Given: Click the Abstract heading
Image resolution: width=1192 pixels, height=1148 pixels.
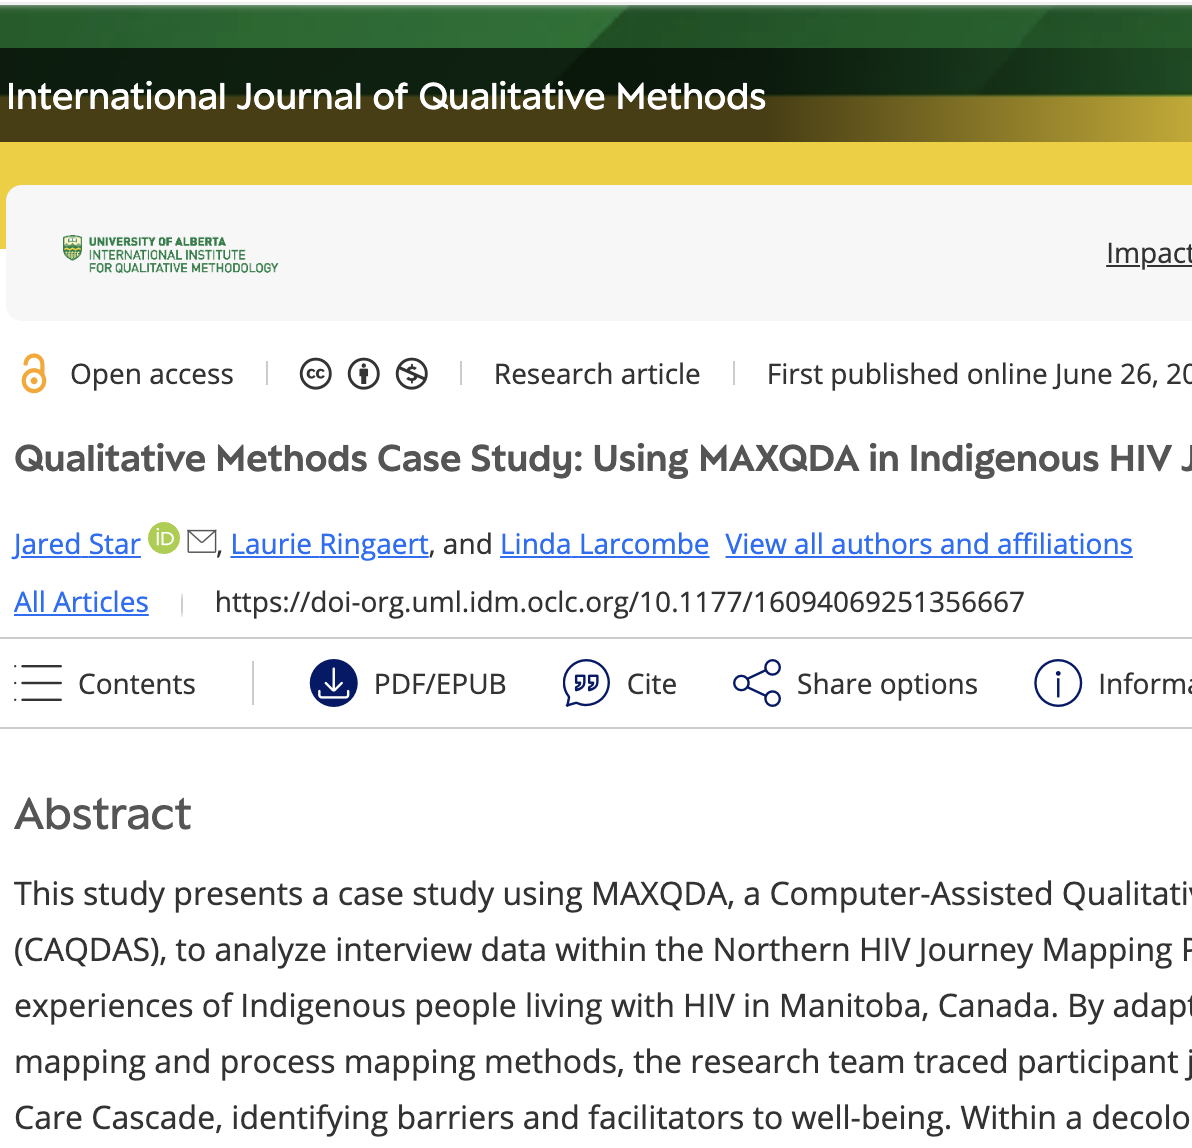Looking at the screenshot, I should (103, 813).
